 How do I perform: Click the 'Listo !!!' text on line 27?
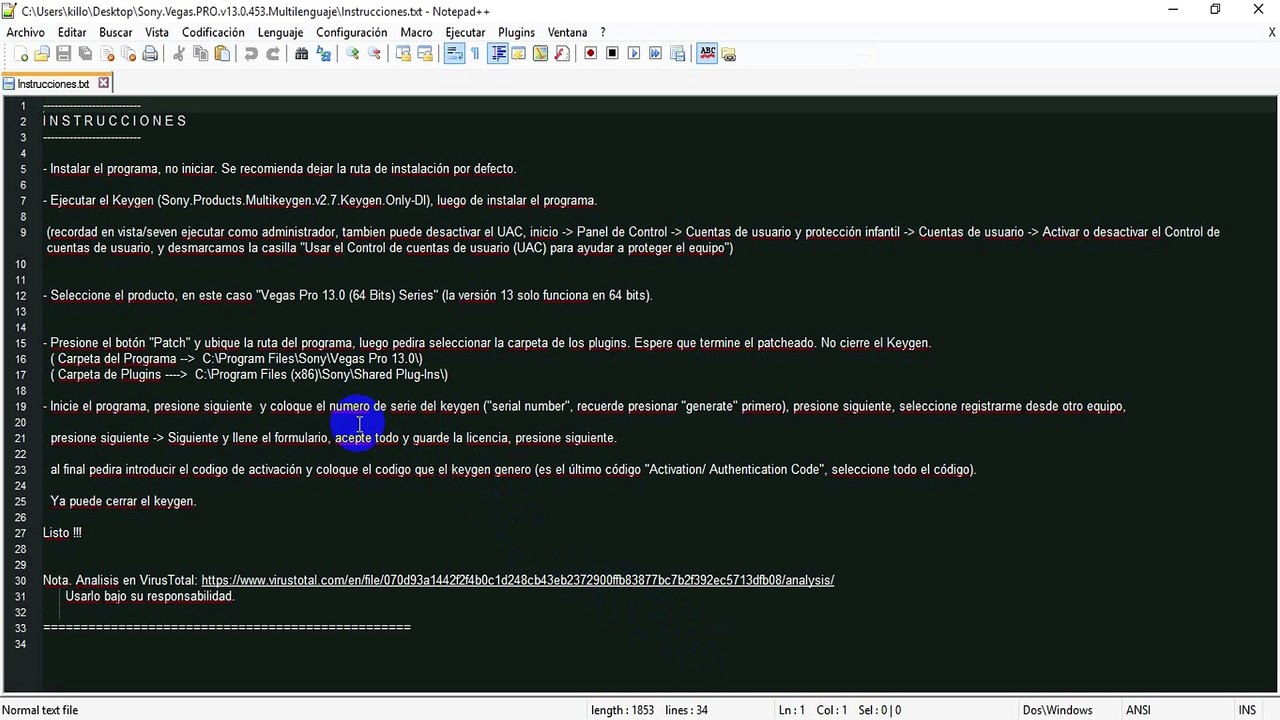pyautogui.click(x=62, y=533)
